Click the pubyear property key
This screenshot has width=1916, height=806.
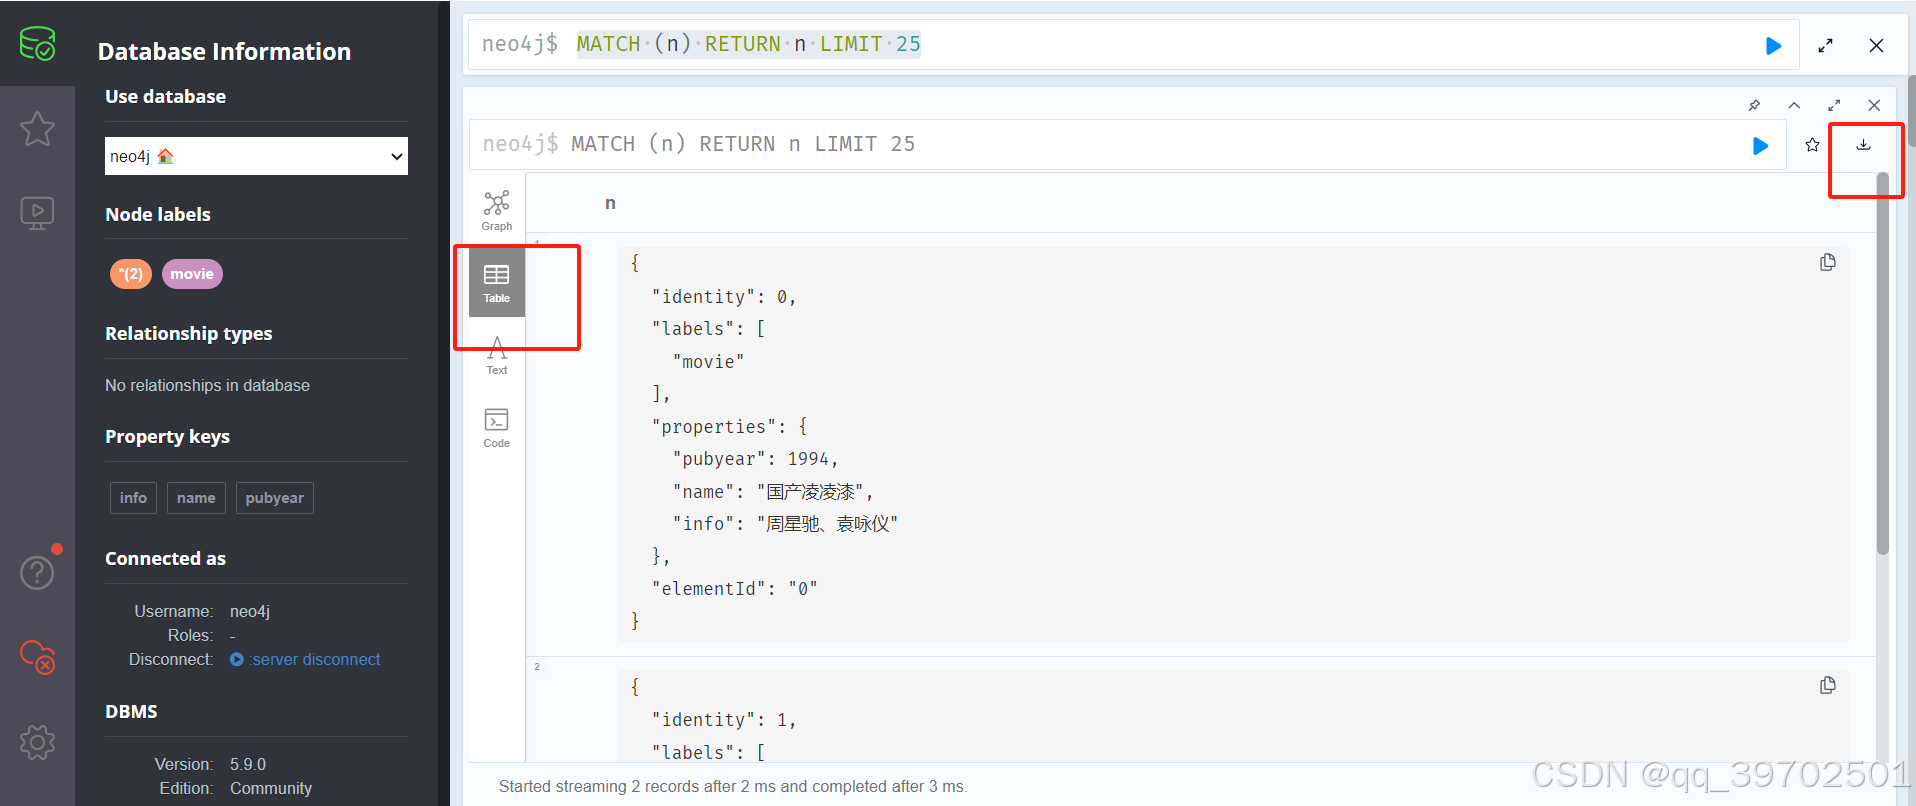[x=274, y=498]
